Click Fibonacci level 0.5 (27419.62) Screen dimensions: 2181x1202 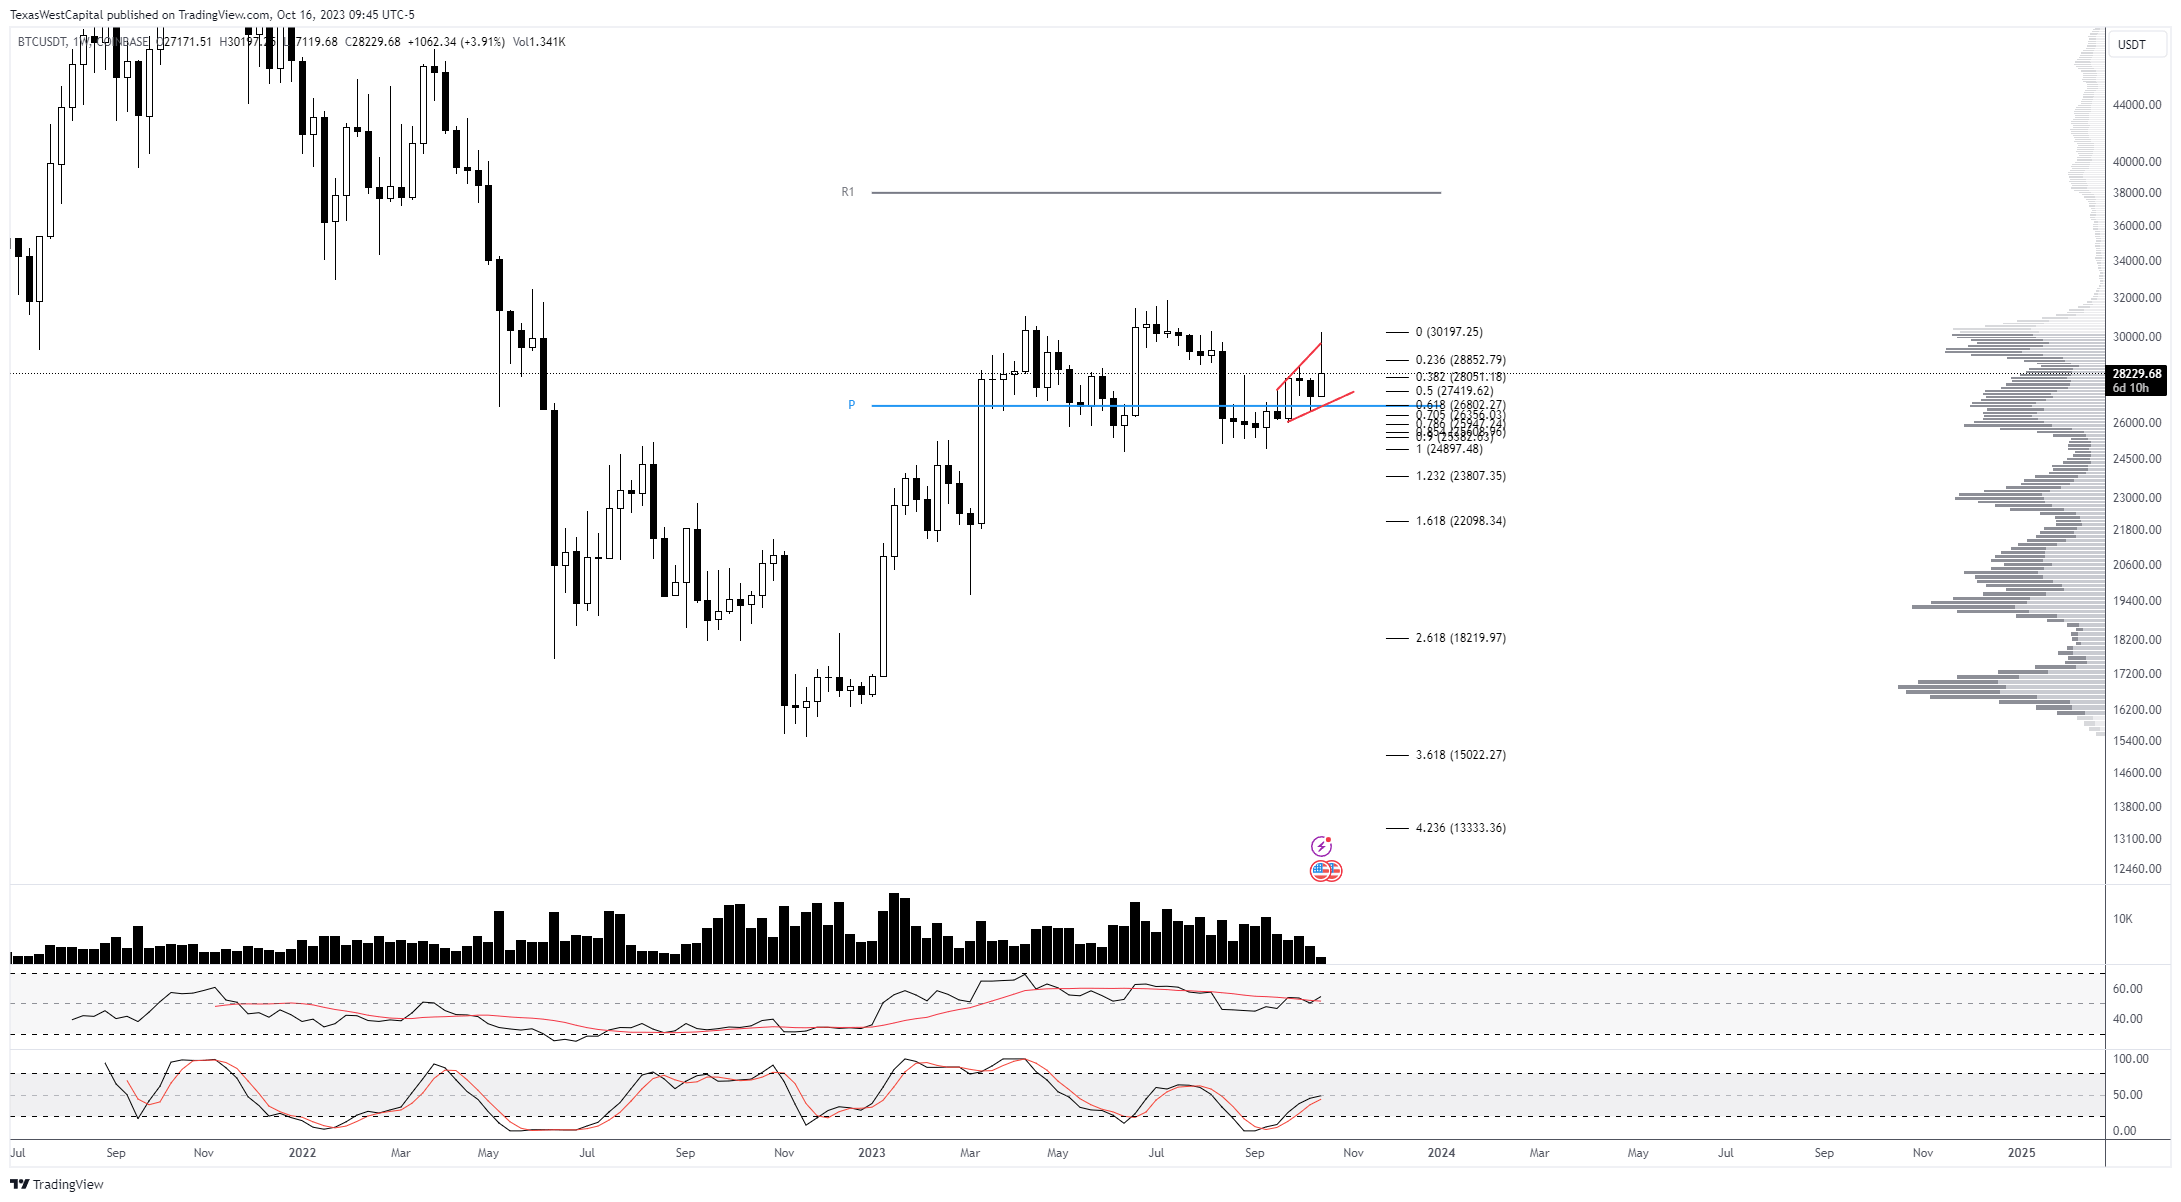pos(1454,391)
